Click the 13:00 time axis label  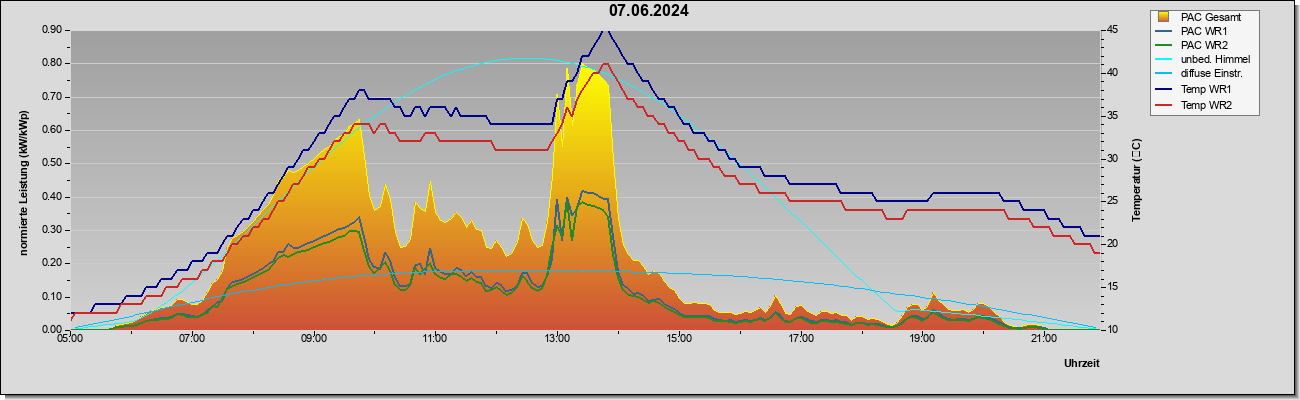click(557, 339)
